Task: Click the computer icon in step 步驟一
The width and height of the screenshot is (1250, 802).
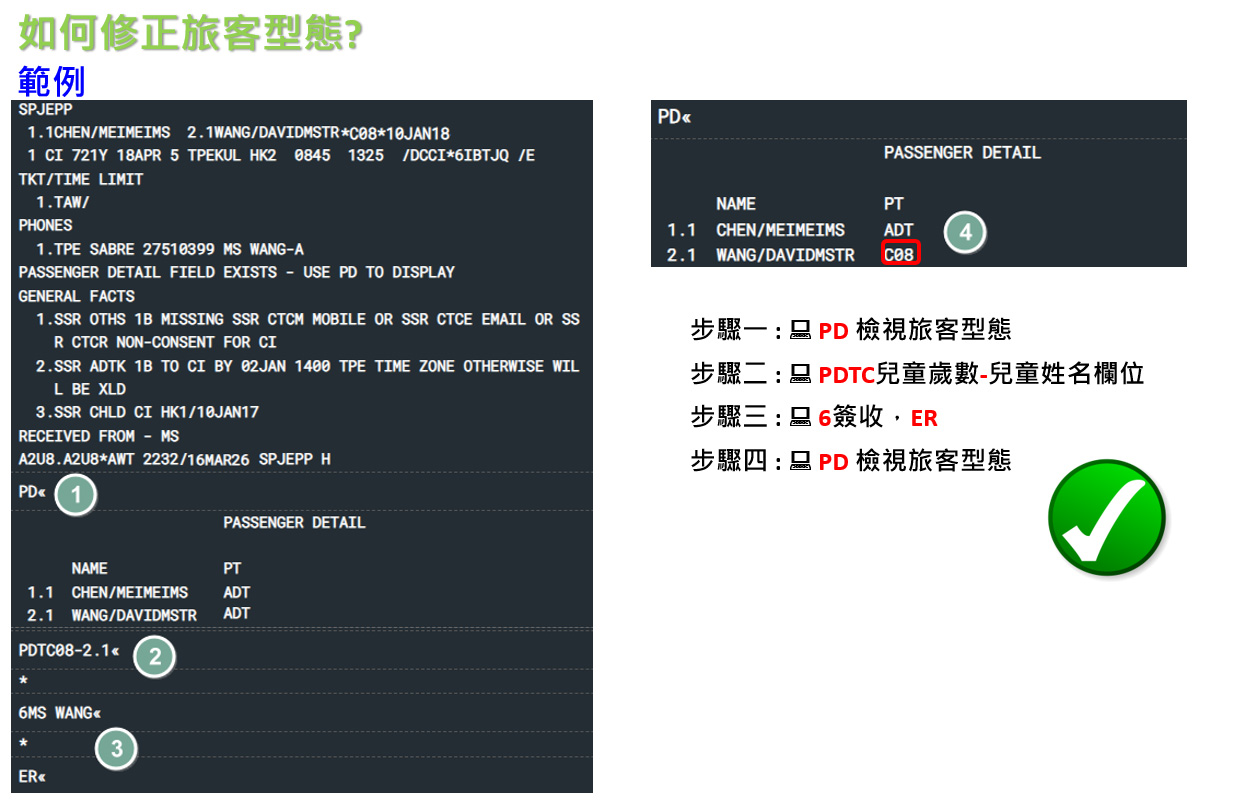Action: click(800, 329)
